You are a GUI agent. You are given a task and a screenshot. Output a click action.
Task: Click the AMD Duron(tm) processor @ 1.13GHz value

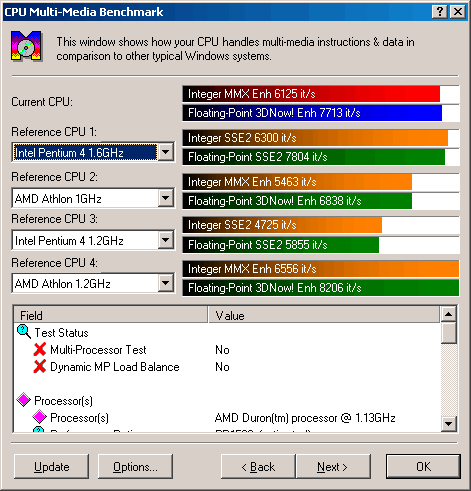coord(305,418)
